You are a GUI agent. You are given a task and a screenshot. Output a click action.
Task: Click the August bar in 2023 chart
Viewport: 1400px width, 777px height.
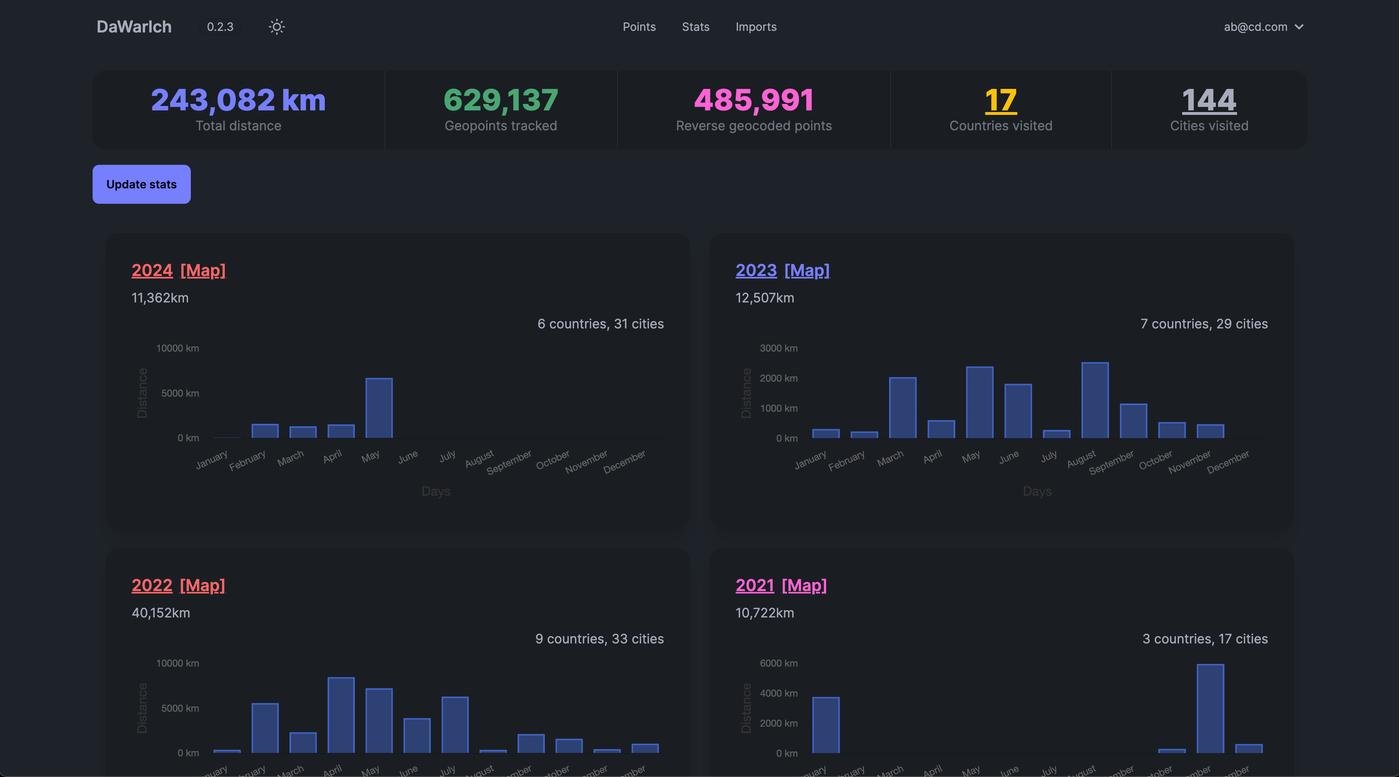(1095, 401)
